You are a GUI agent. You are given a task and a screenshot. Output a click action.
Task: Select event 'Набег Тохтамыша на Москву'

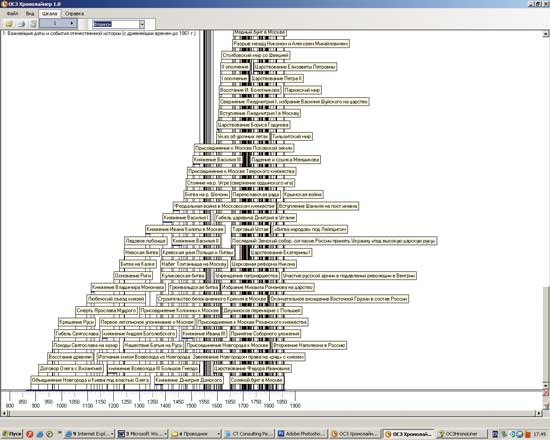pyautogui.click(x=194, y=264)
